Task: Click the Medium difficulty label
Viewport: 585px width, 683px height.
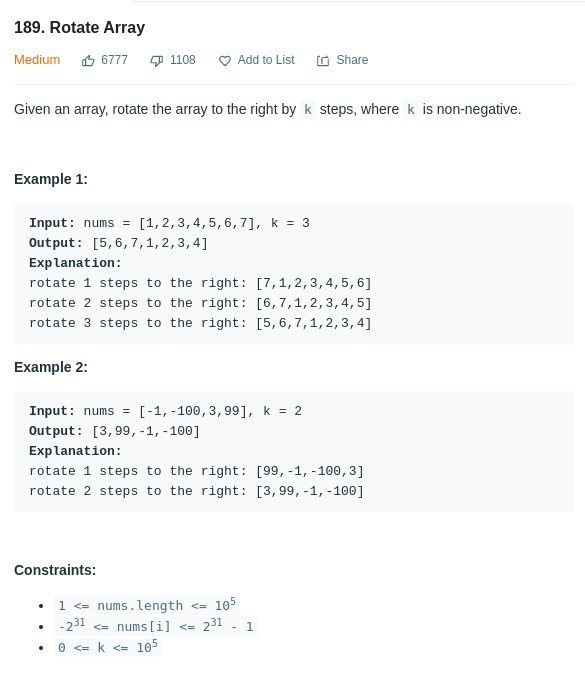Action: tap(37, 60)
